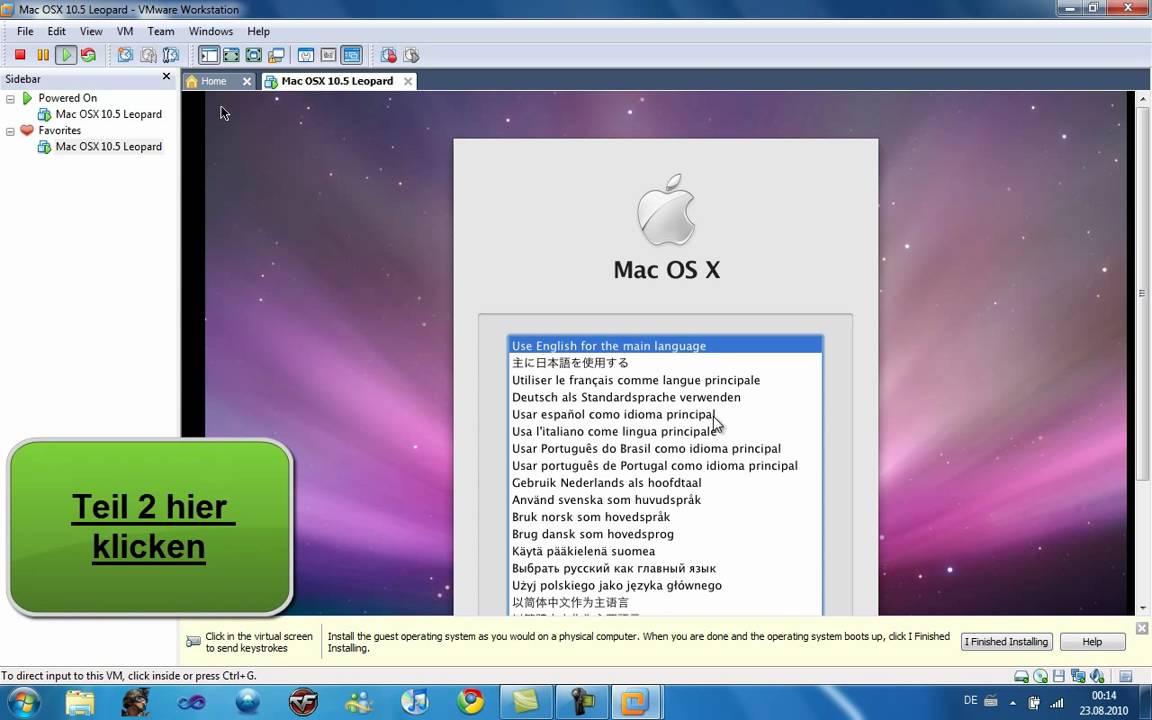This screenshot has height=720, width=1152.
Task: Click the DE language indicator in tray
Action: click(971, 701)
